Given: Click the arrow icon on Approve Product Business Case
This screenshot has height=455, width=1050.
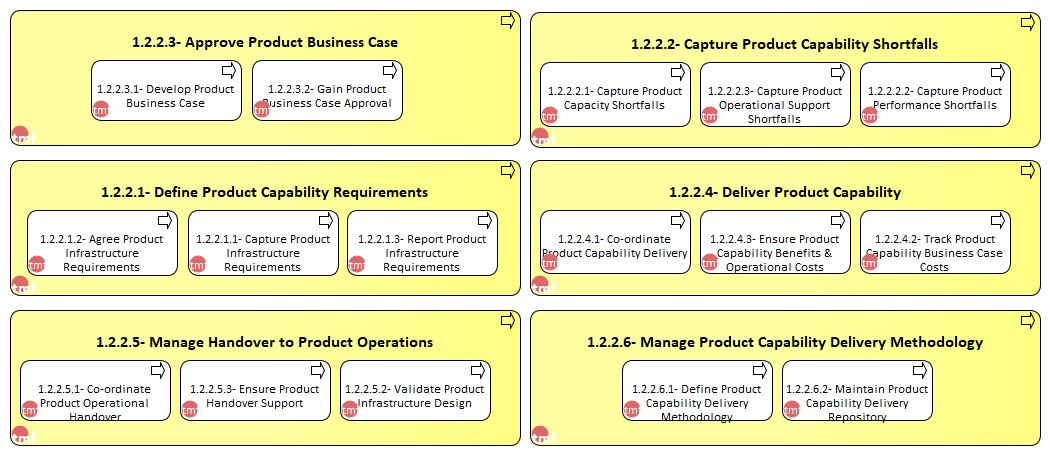Looking at the screenshot, I should click(508, 21).
